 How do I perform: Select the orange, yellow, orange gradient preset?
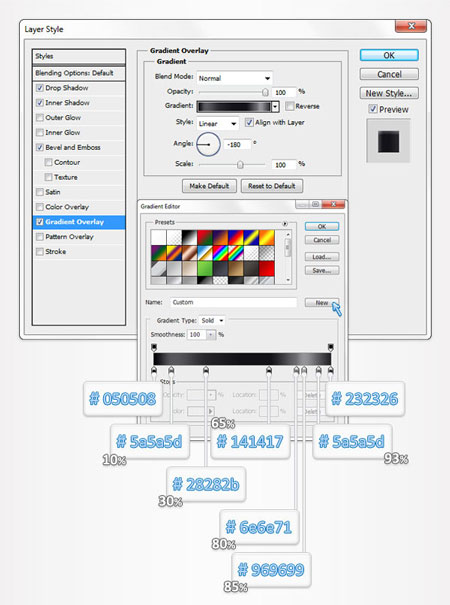tap(267, 238)
